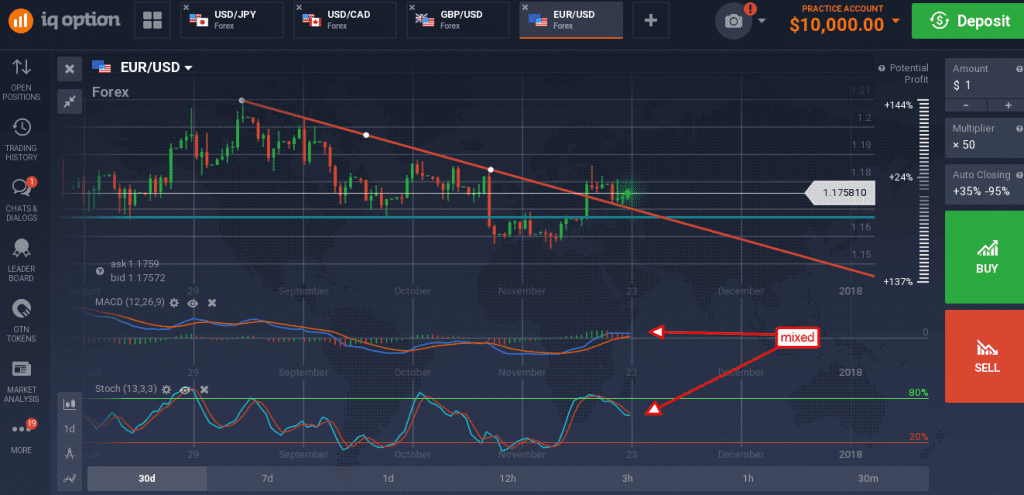Image resolution: width=1024 pixels, height=495 pixels.
Task: Click the BUY button
Action: pos(984,257)
